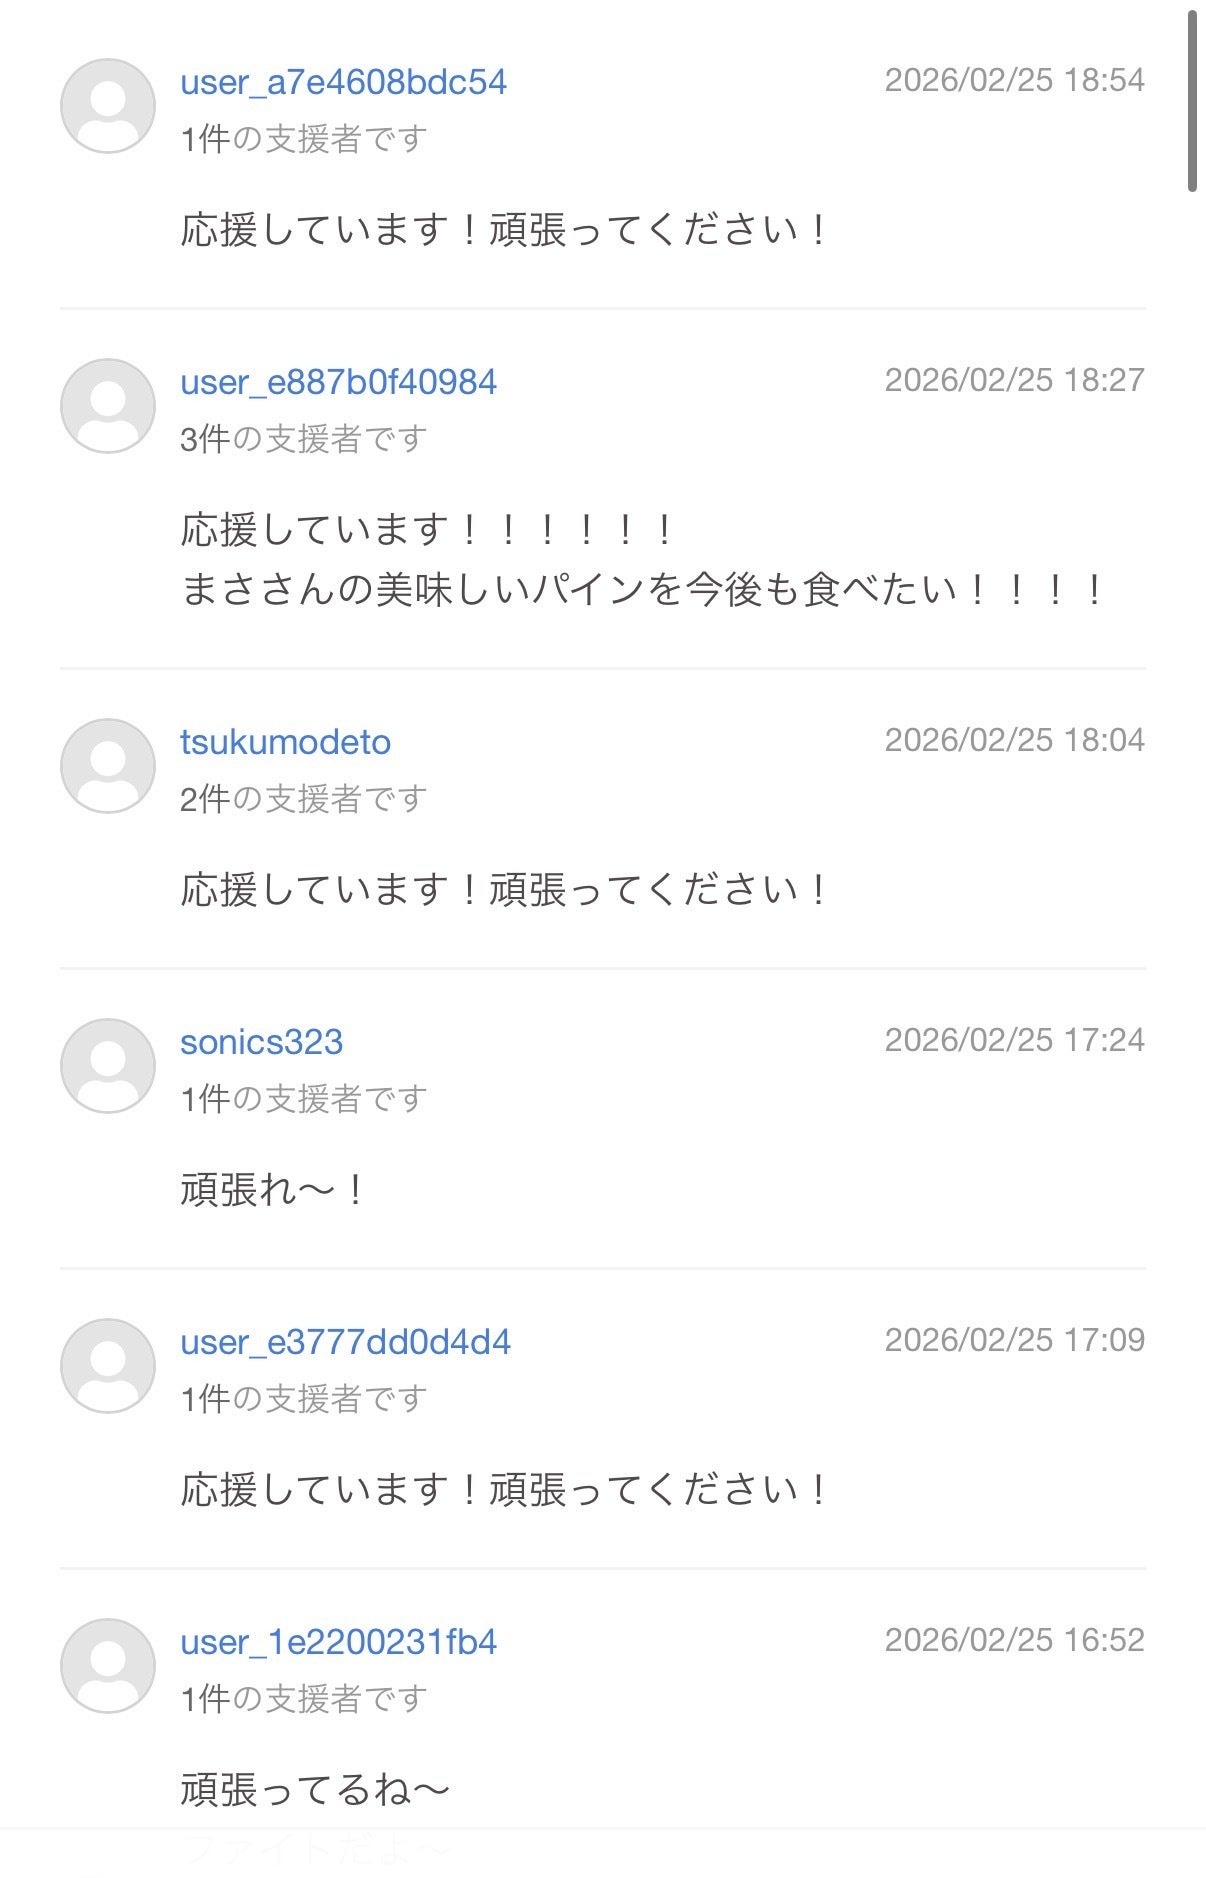1206x1878 pixels.
Task: Click the page scrollbar thumb
Action: pos(1192,100)
